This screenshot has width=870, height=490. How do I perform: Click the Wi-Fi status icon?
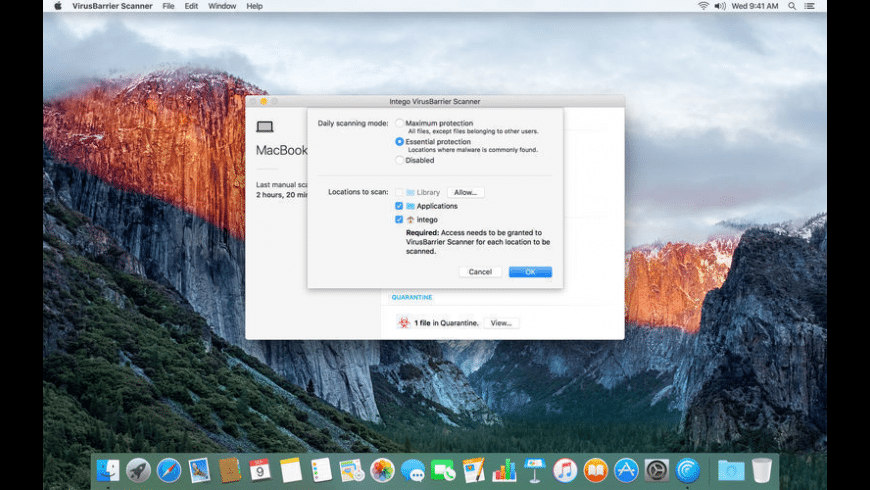703,6
